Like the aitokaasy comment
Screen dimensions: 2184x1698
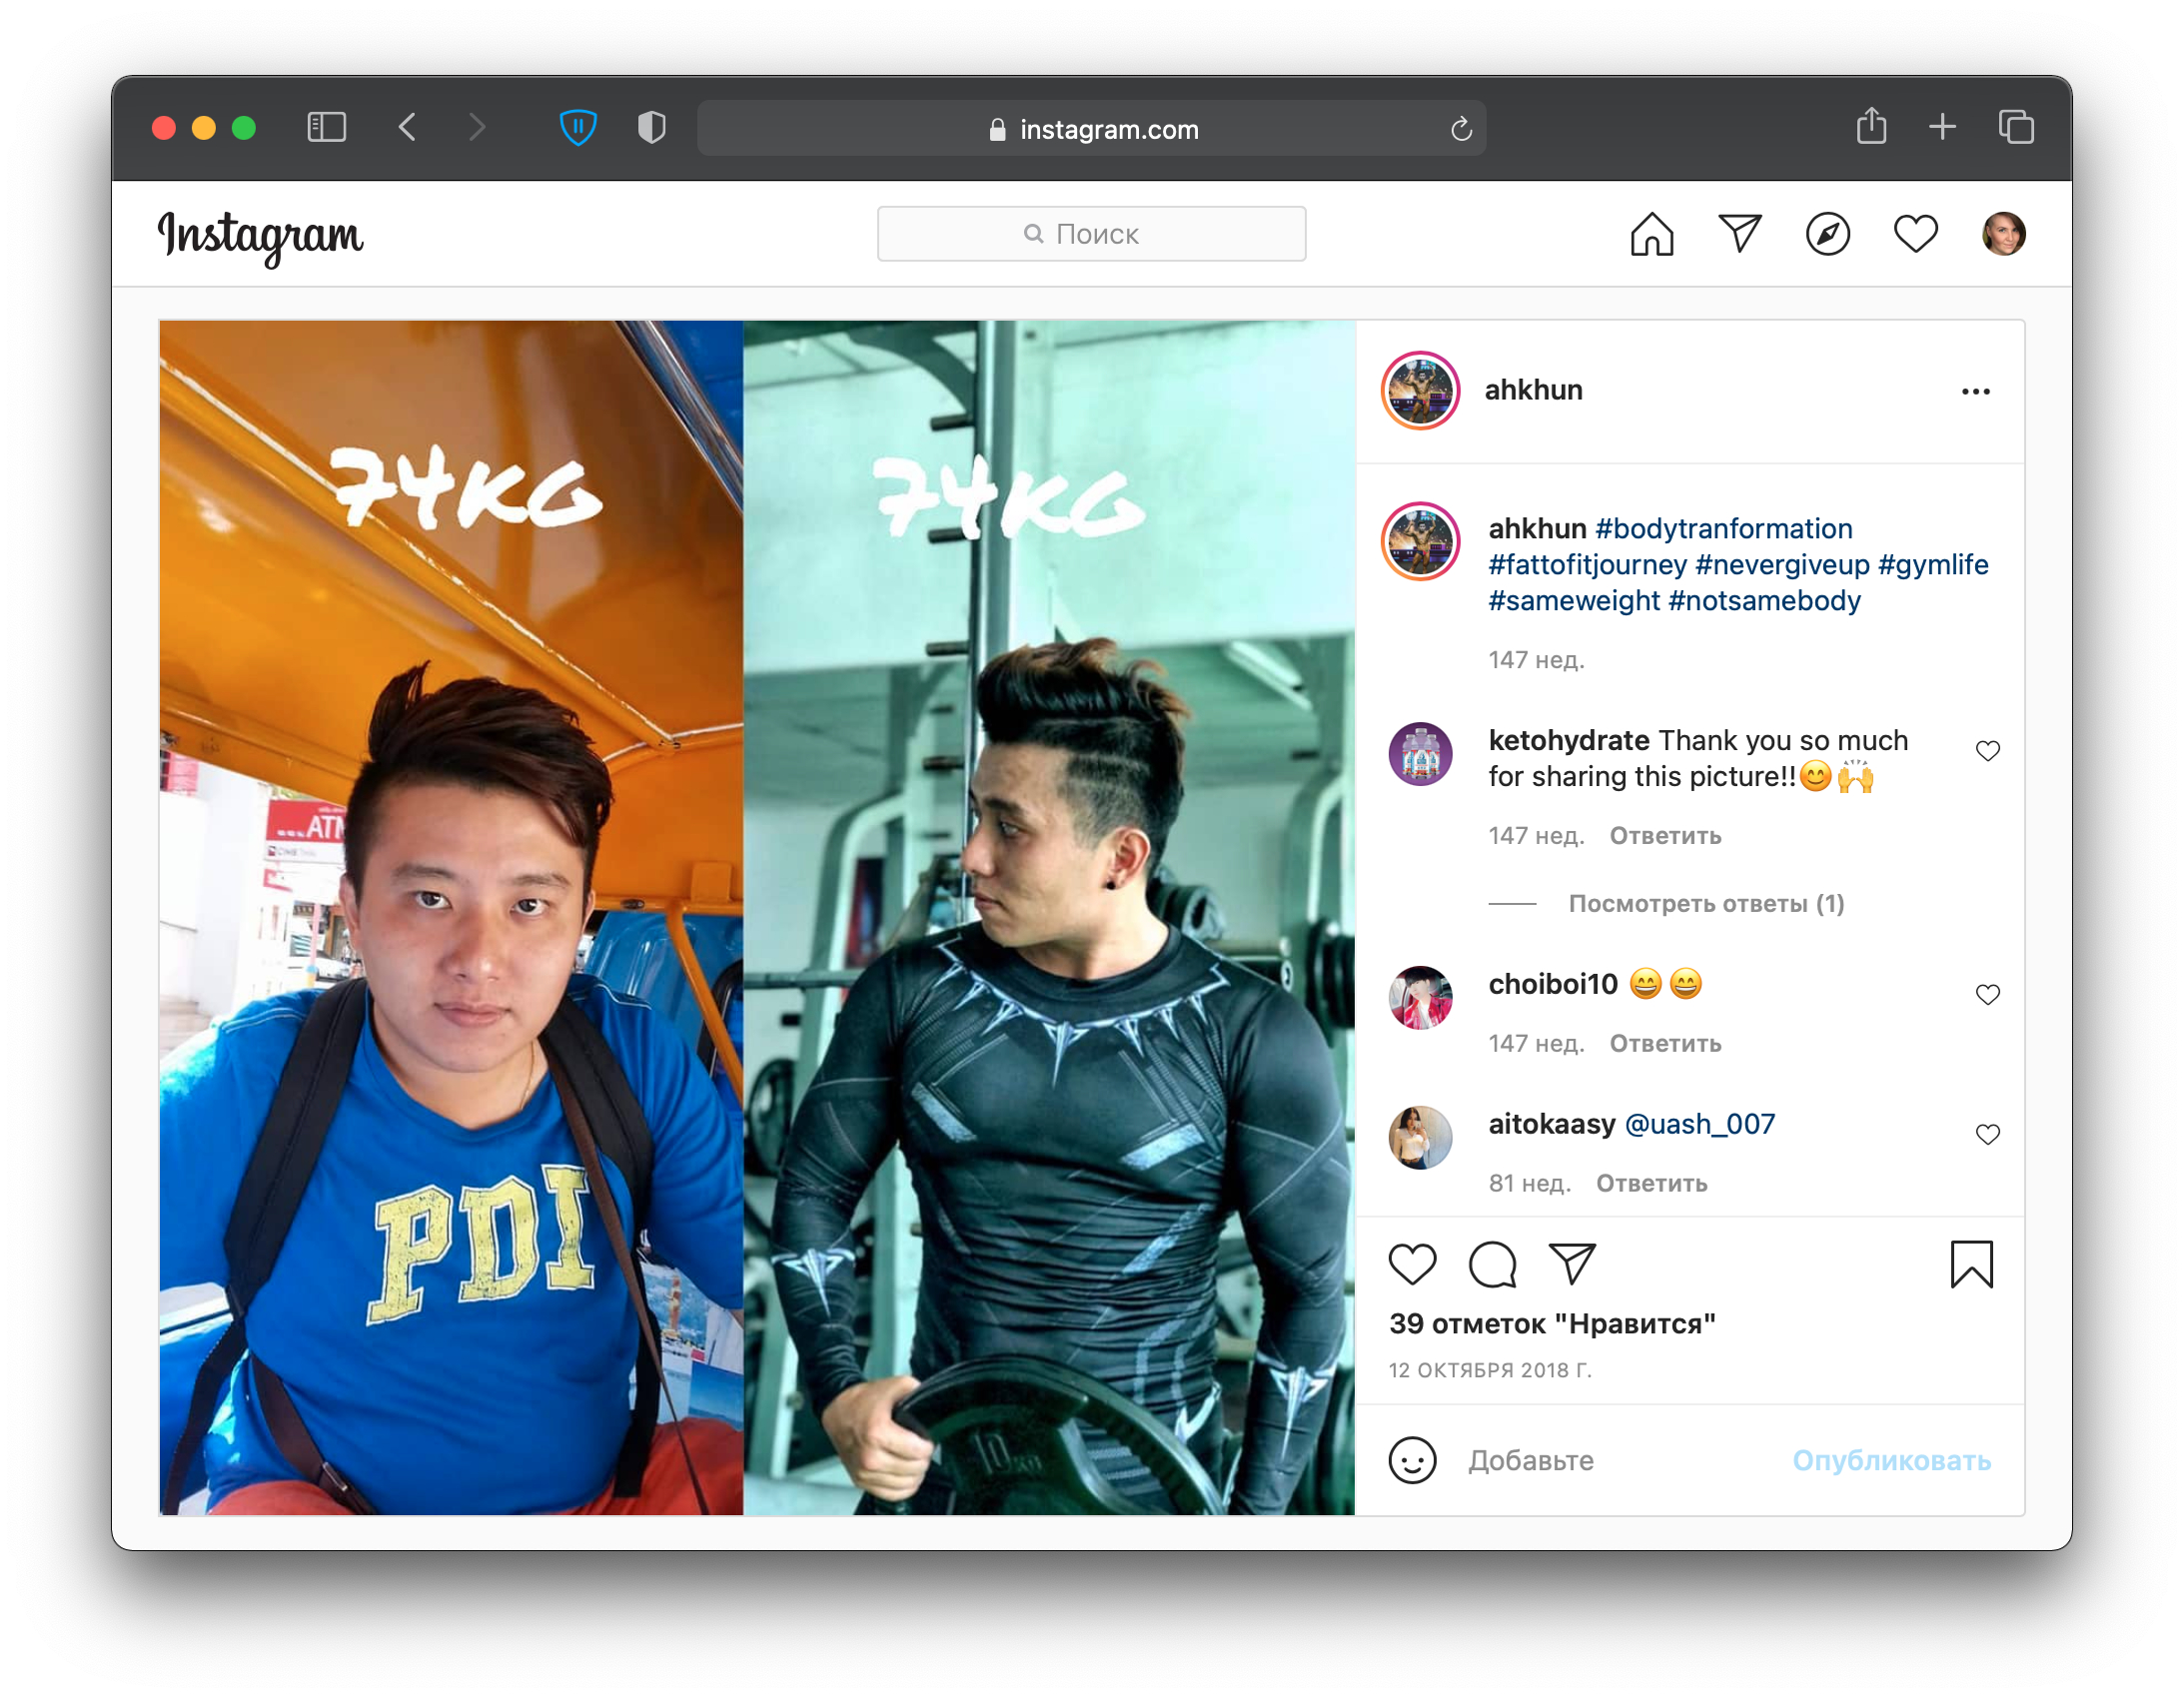pos(1987,1135)
